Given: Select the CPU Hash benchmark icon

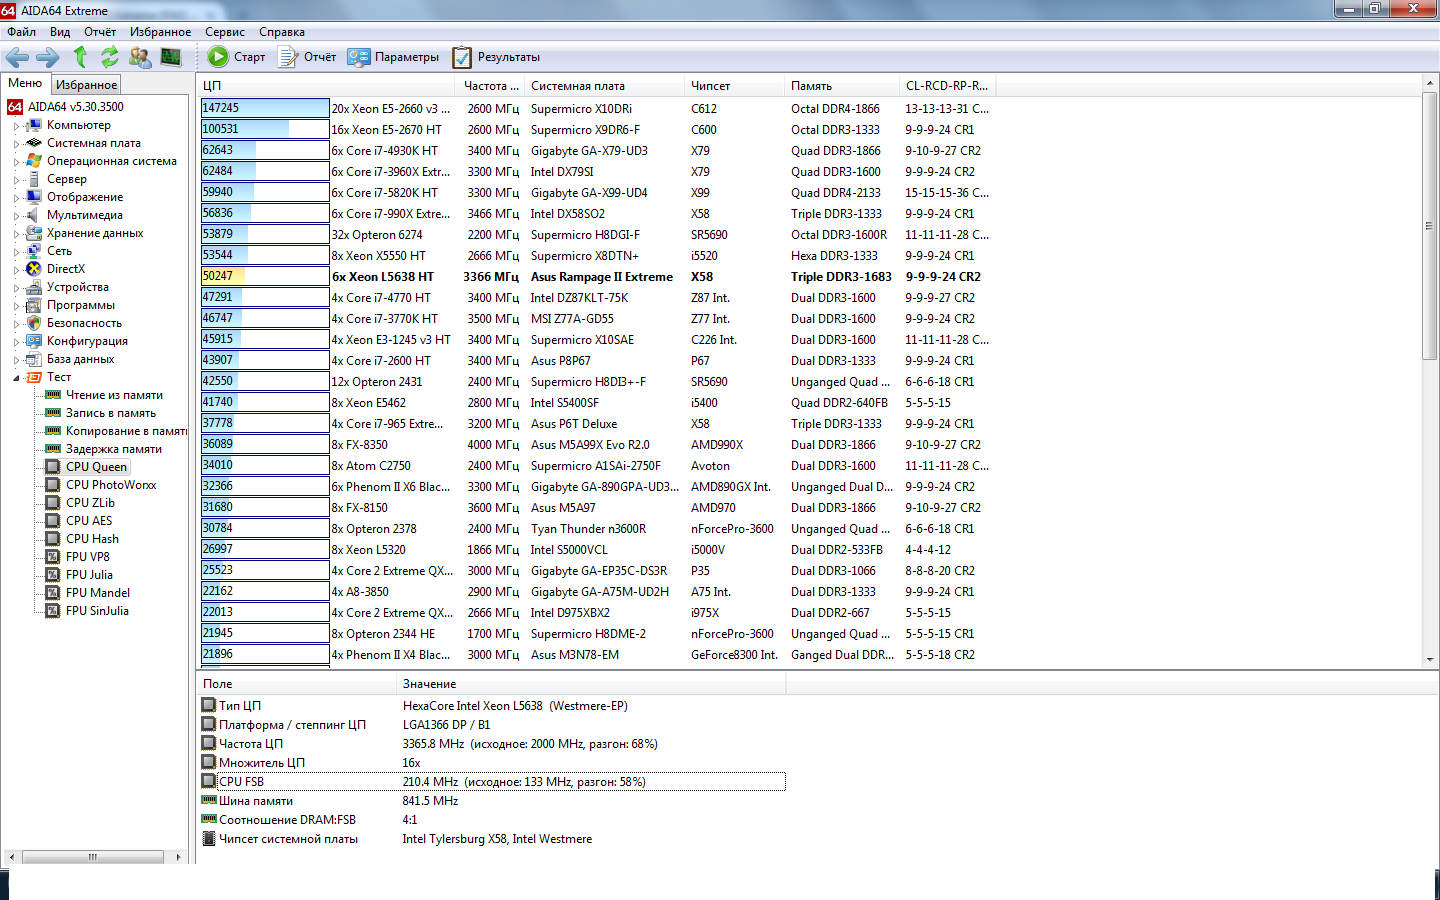Looking at the screenshot, I should click(x=53, y=539).
